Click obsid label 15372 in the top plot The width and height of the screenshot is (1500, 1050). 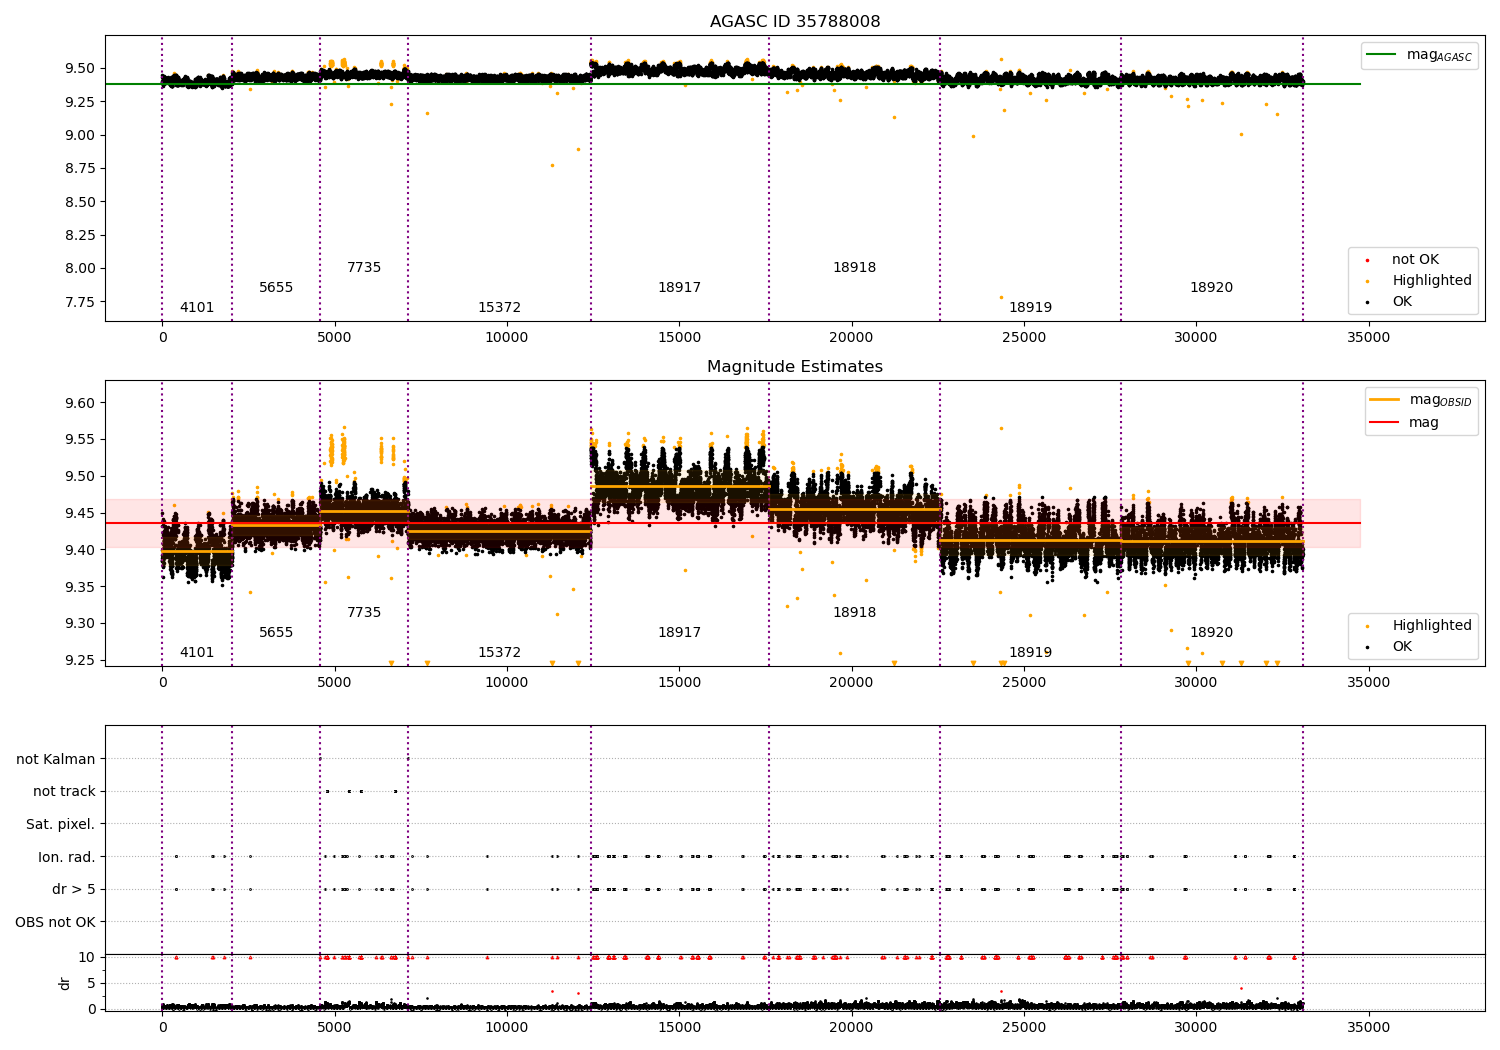pos(499,308)
